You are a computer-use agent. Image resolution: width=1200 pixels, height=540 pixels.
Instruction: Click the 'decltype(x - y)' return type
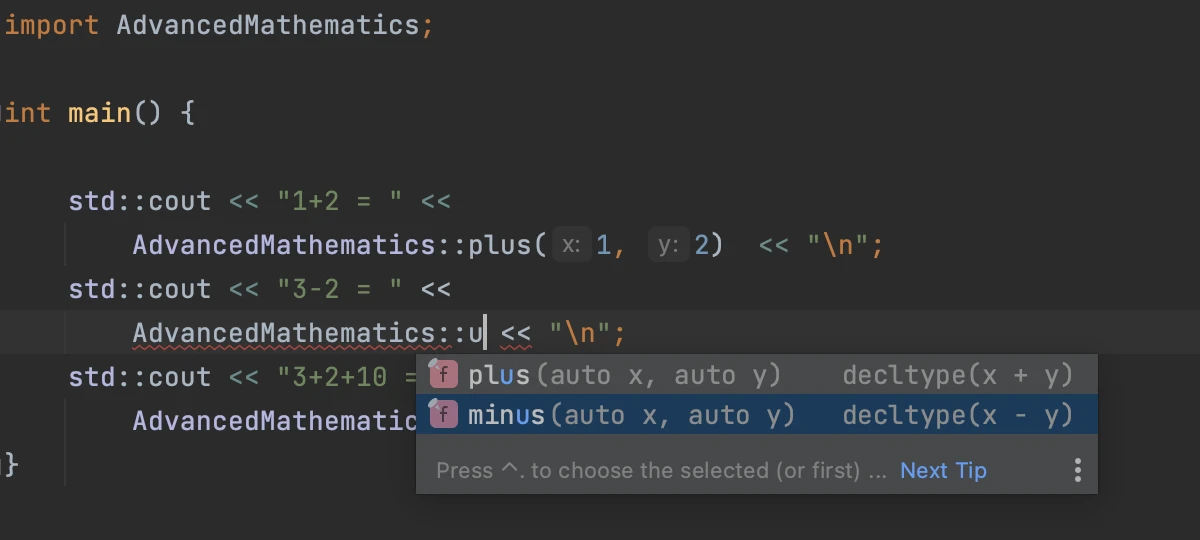click(x=958, y=415)
